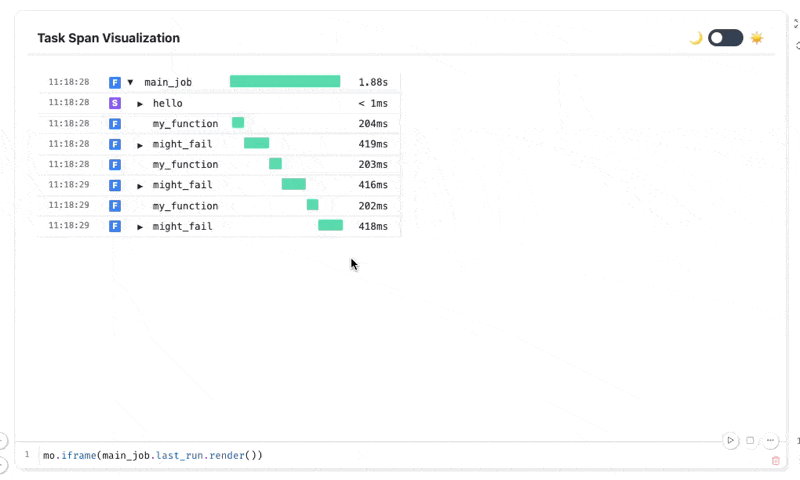Click the 419ms might_fail timeline bar
Screen dimensions: 800x480
[x=256, y=144]
